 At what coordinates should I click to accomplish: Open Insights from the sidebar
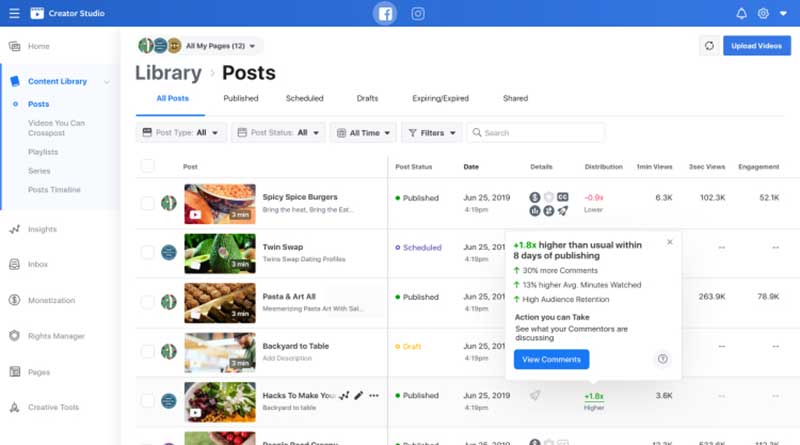(x=42, y=229)
